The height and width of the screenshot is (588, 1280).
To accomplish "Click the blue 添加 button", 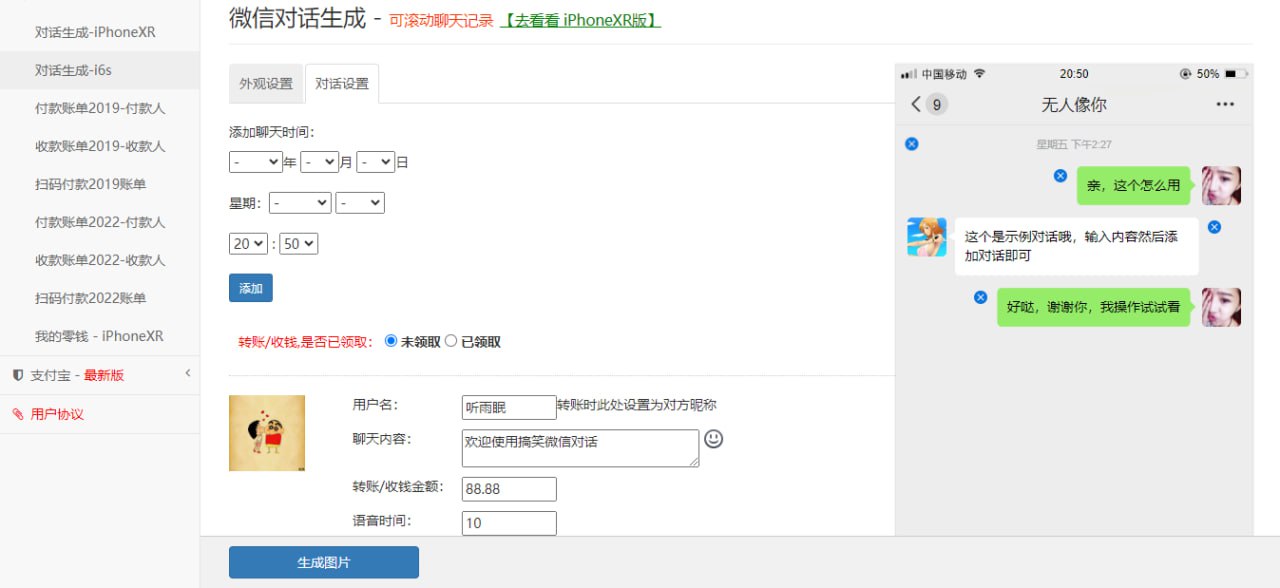I will (x=250, y=288).
